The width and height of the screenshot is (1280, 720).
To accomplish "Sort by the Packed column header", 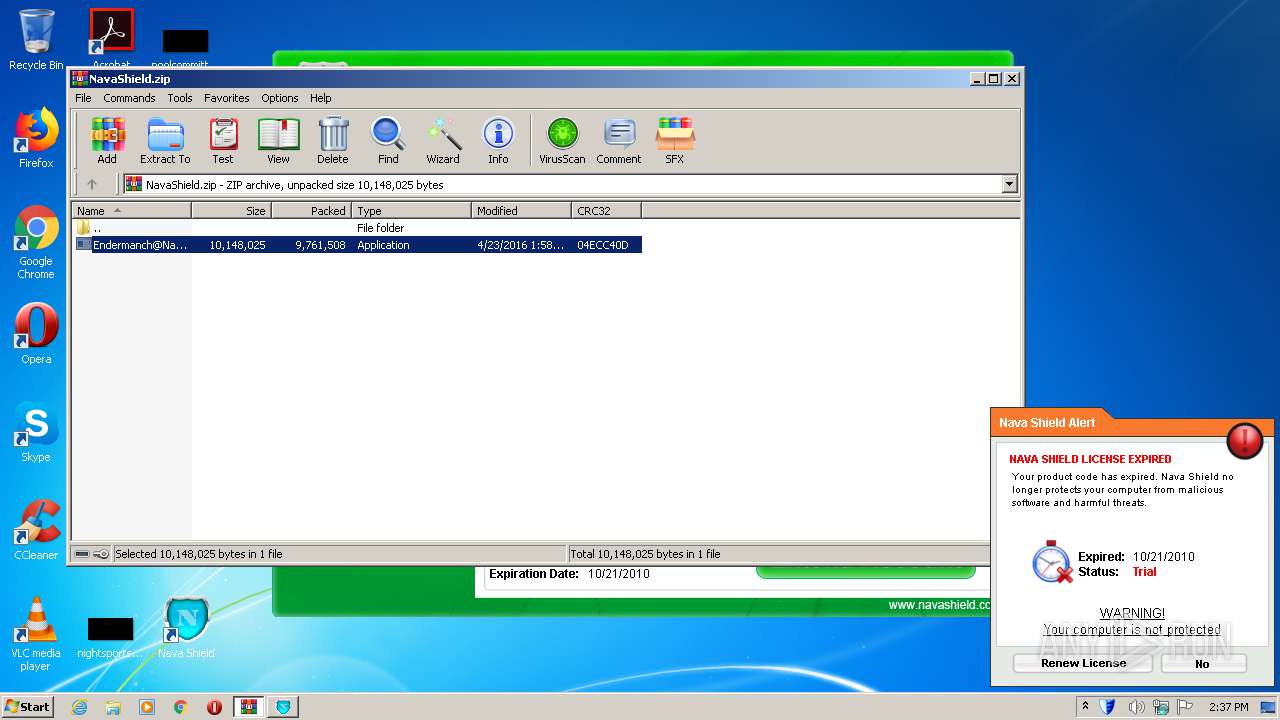I will pos(312,210).
